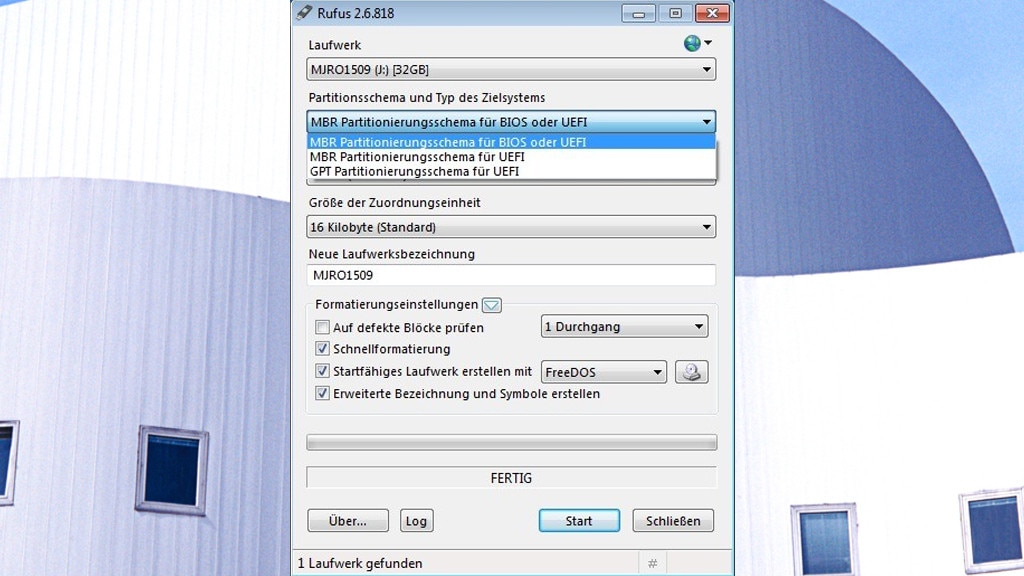Enable Auf defekte Blöcke prüfen checkbox
This screenshot has width=1024, height=576.
click(x=322, y=327)
